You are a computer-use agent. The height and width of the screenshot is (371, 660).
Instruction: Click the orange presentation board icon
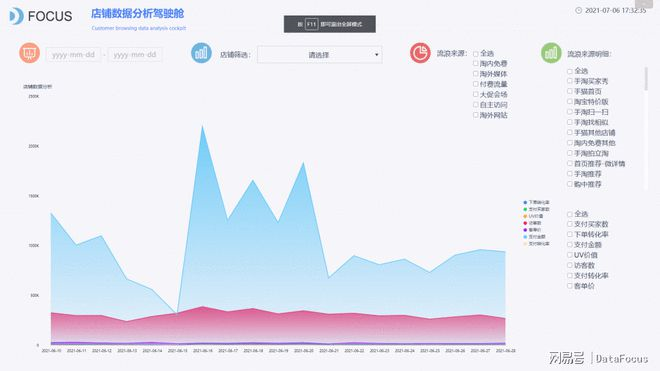click(29, 53)
